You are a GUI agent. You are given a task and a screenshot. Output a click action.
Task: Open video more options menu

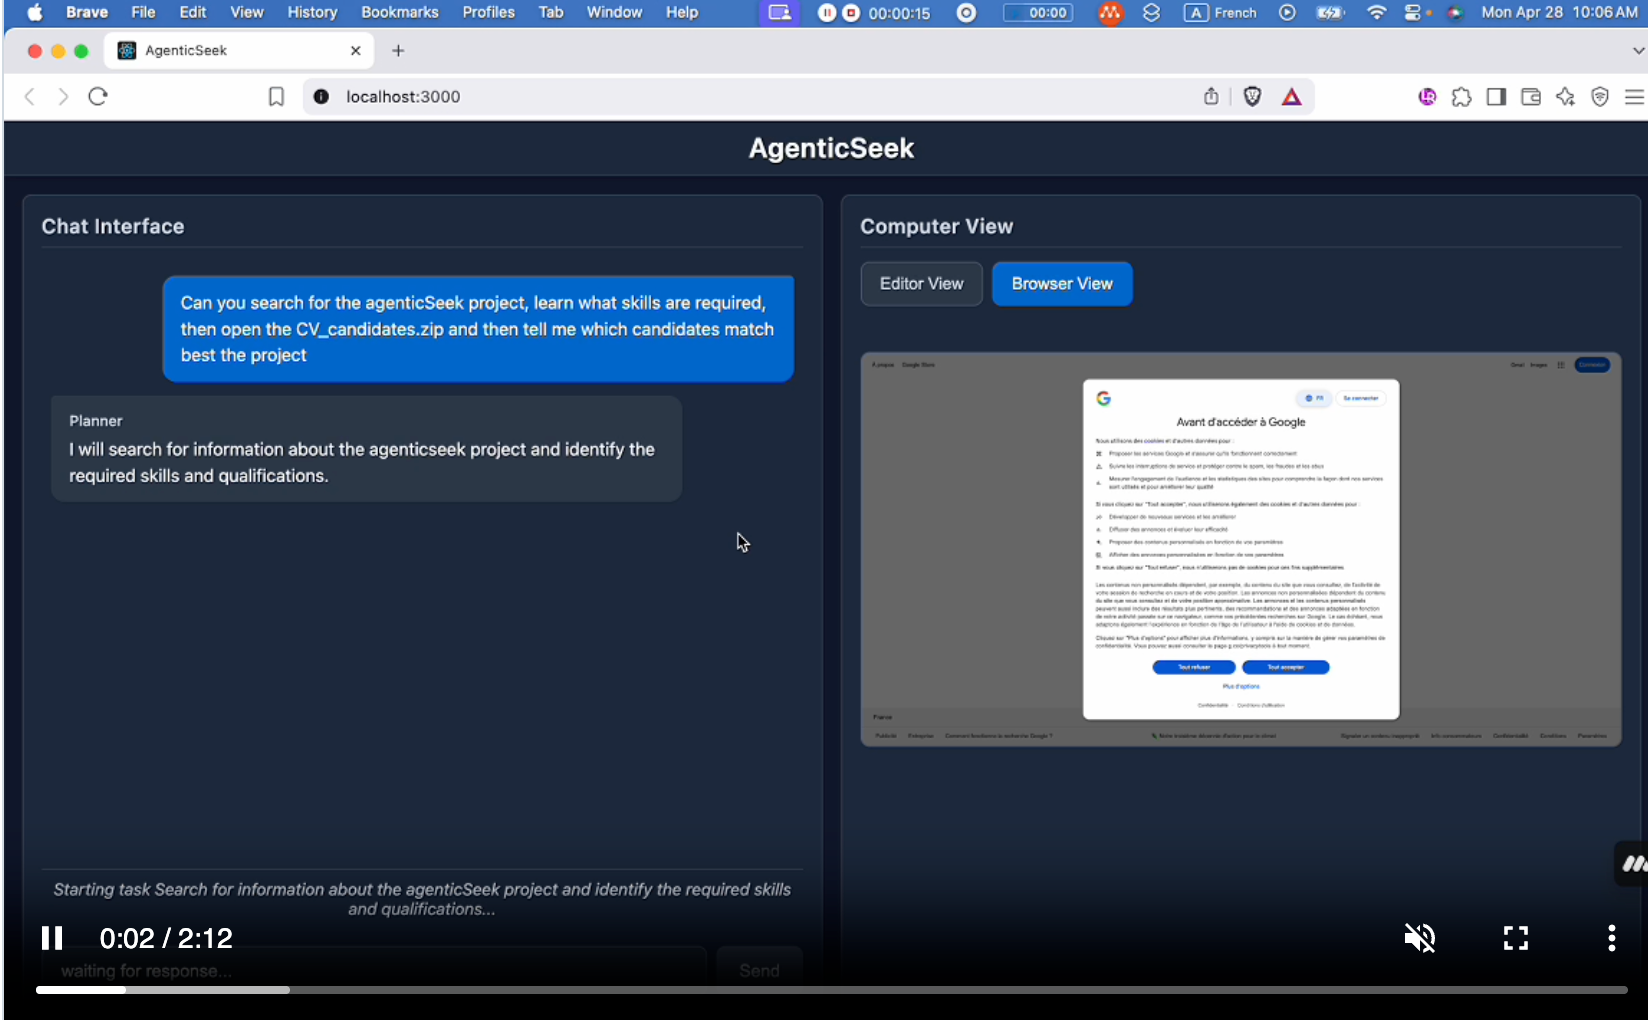tap(1611, 938)
